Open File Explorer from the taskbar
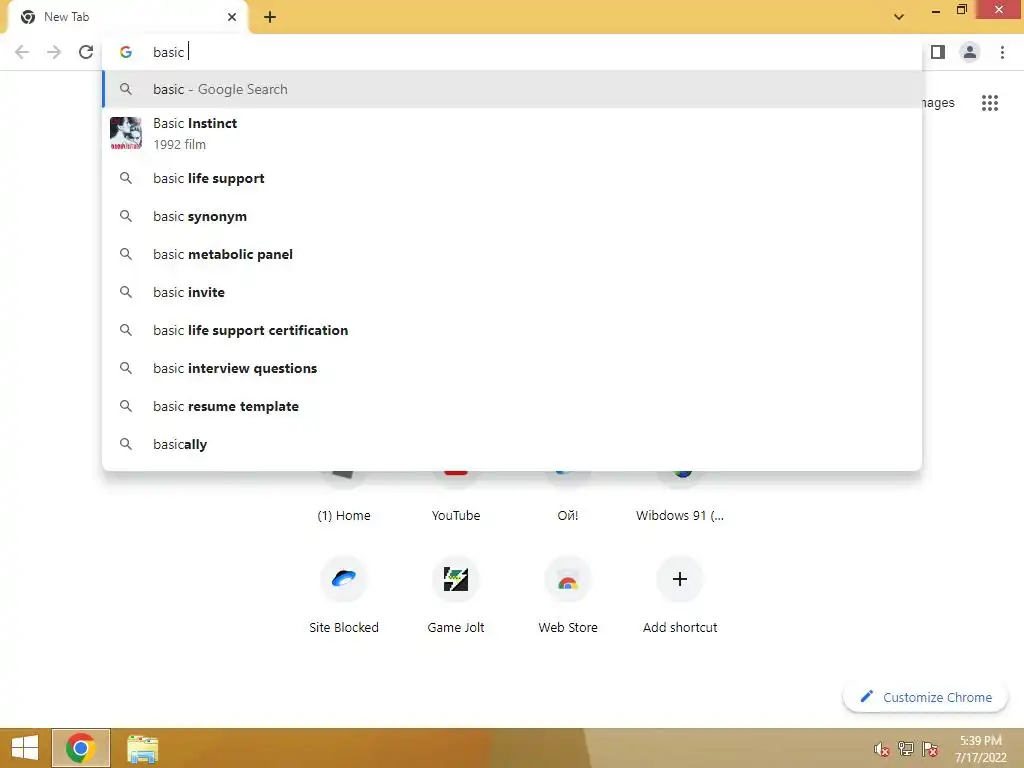The image size is (1024, 768). pos(142,749)
